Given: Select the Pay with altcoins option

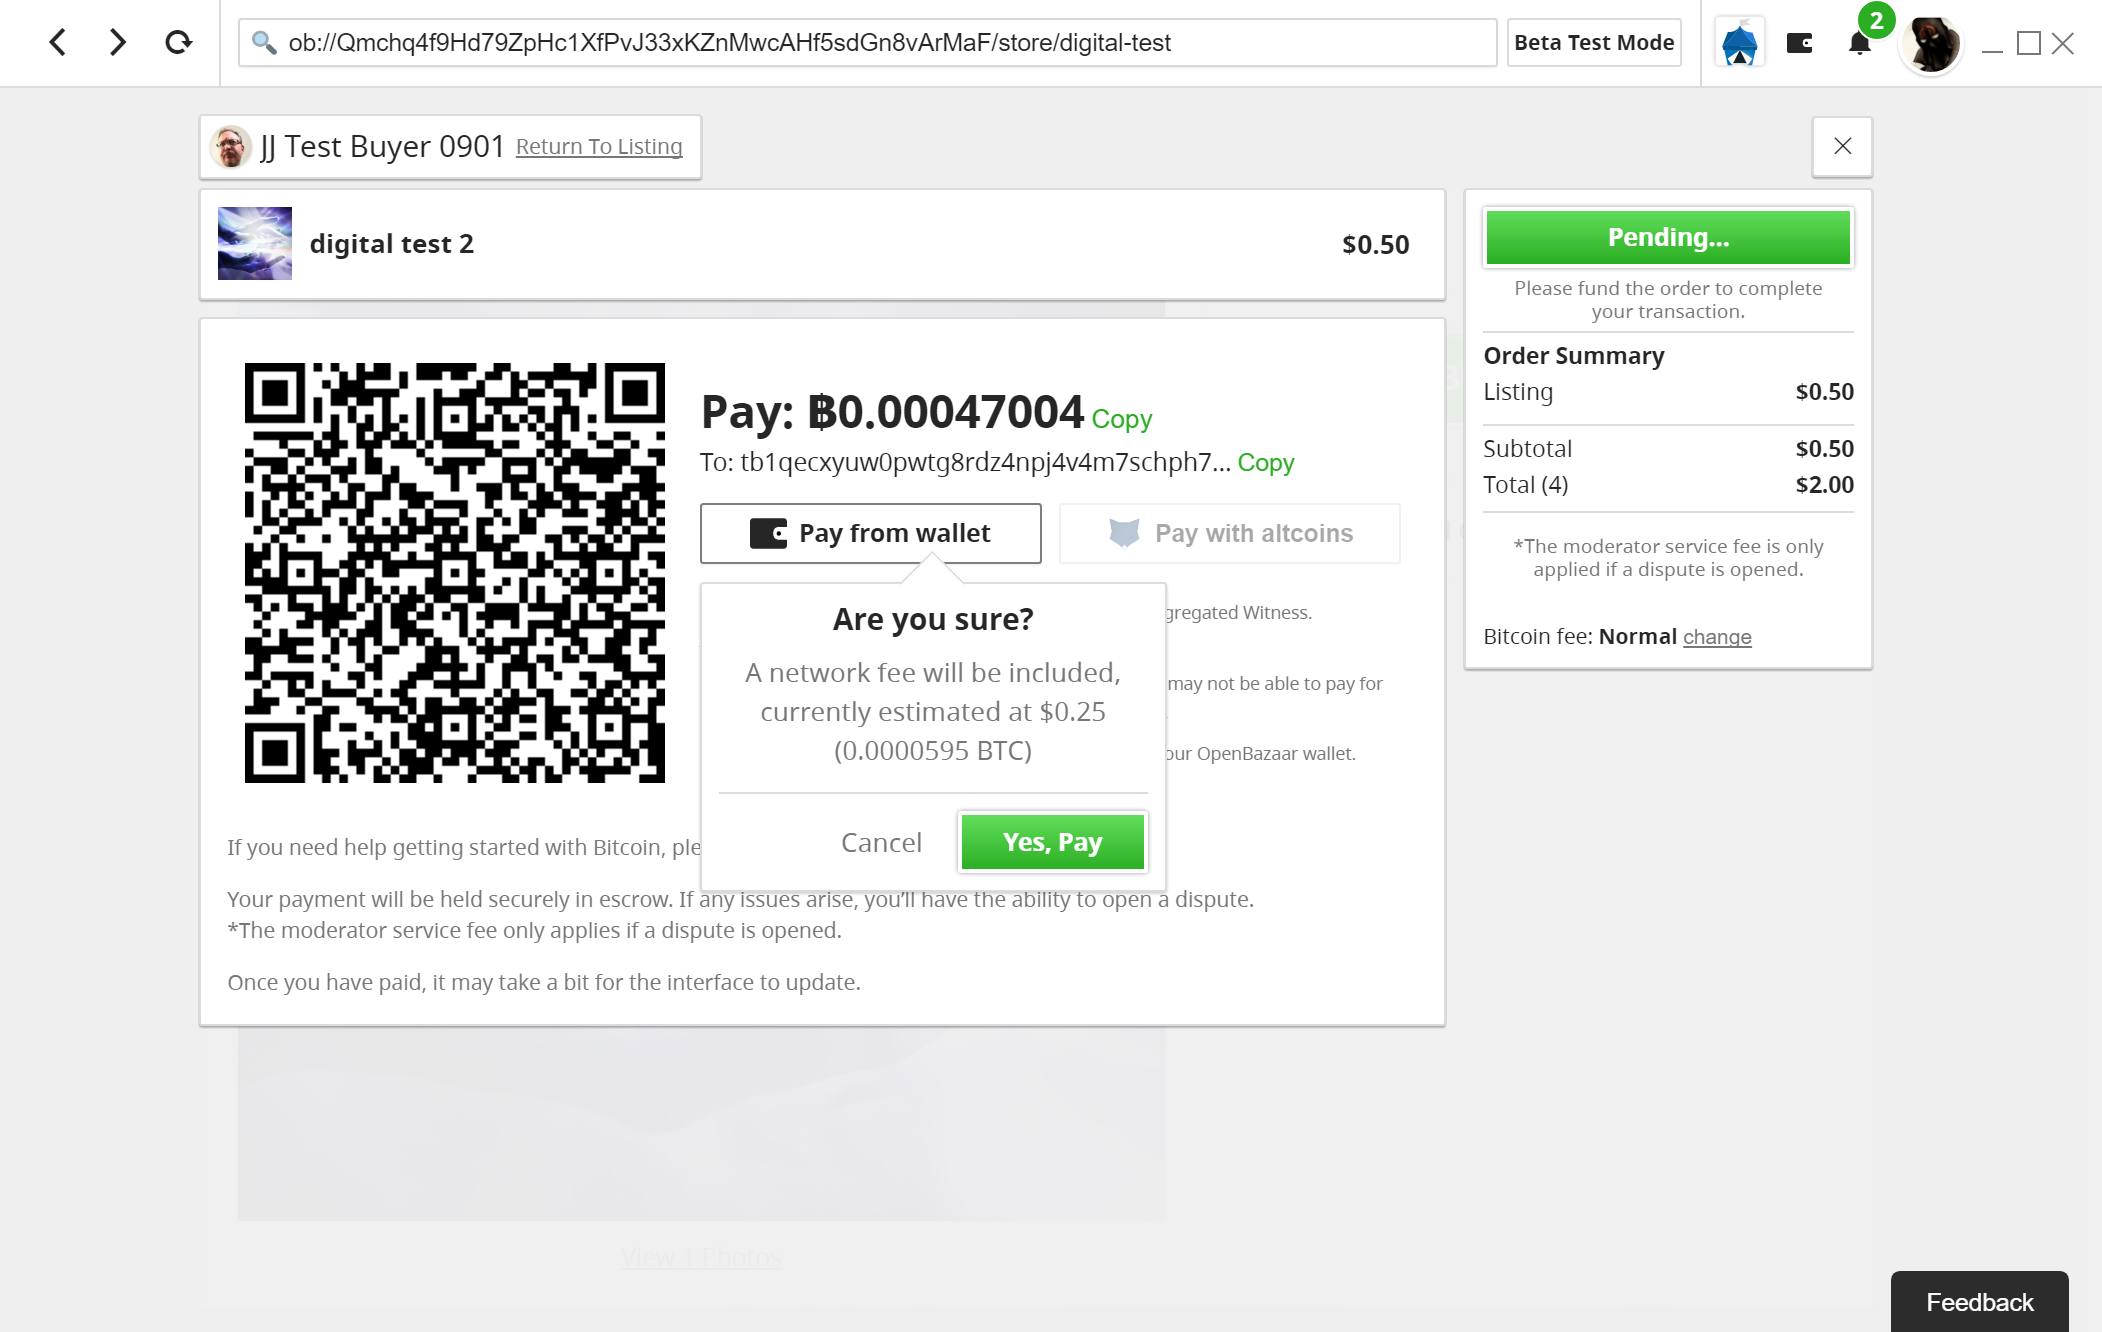Looking at the screenshot, I should click(1229, 533).
